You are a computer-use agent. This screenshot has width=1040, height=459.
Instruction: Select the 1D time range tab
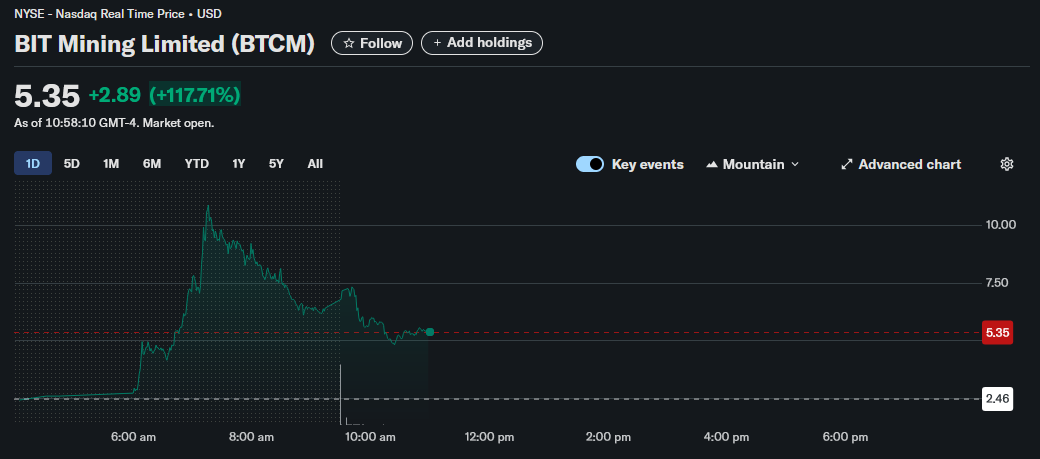coord(33,163)
